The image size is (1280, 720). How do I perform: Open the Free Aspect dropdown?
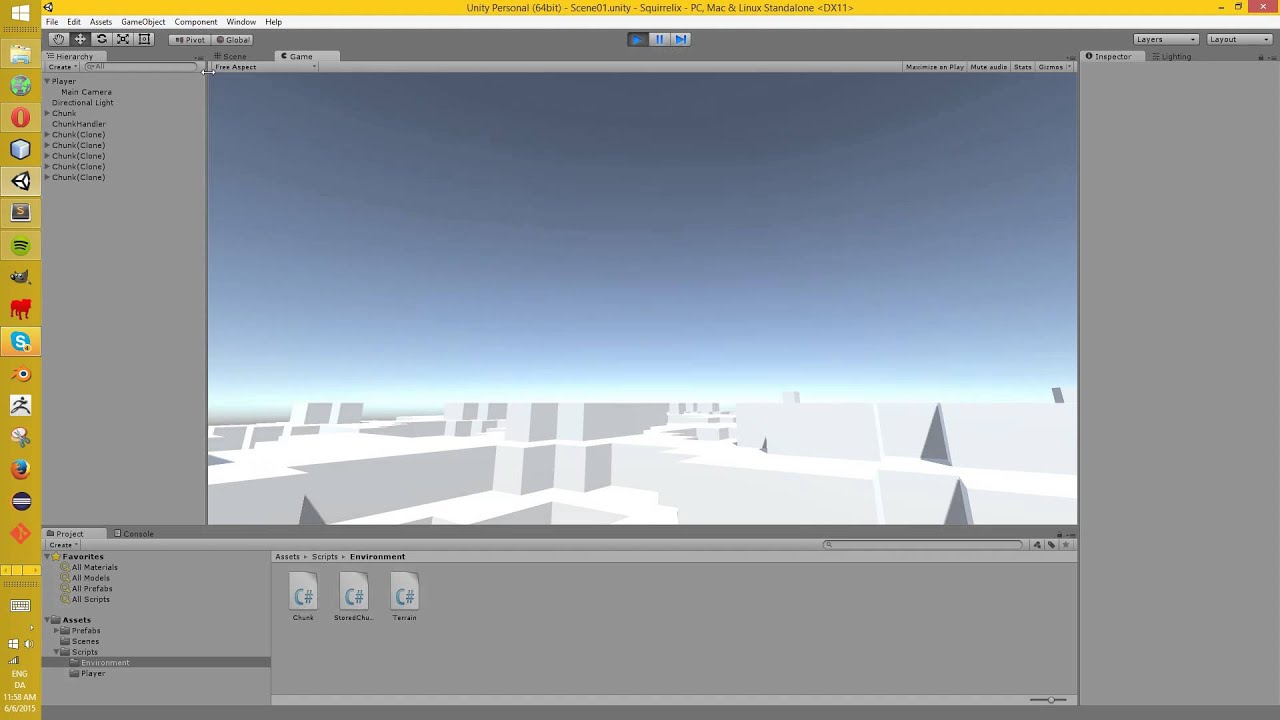pyautogui.click(x=264, y=67)
